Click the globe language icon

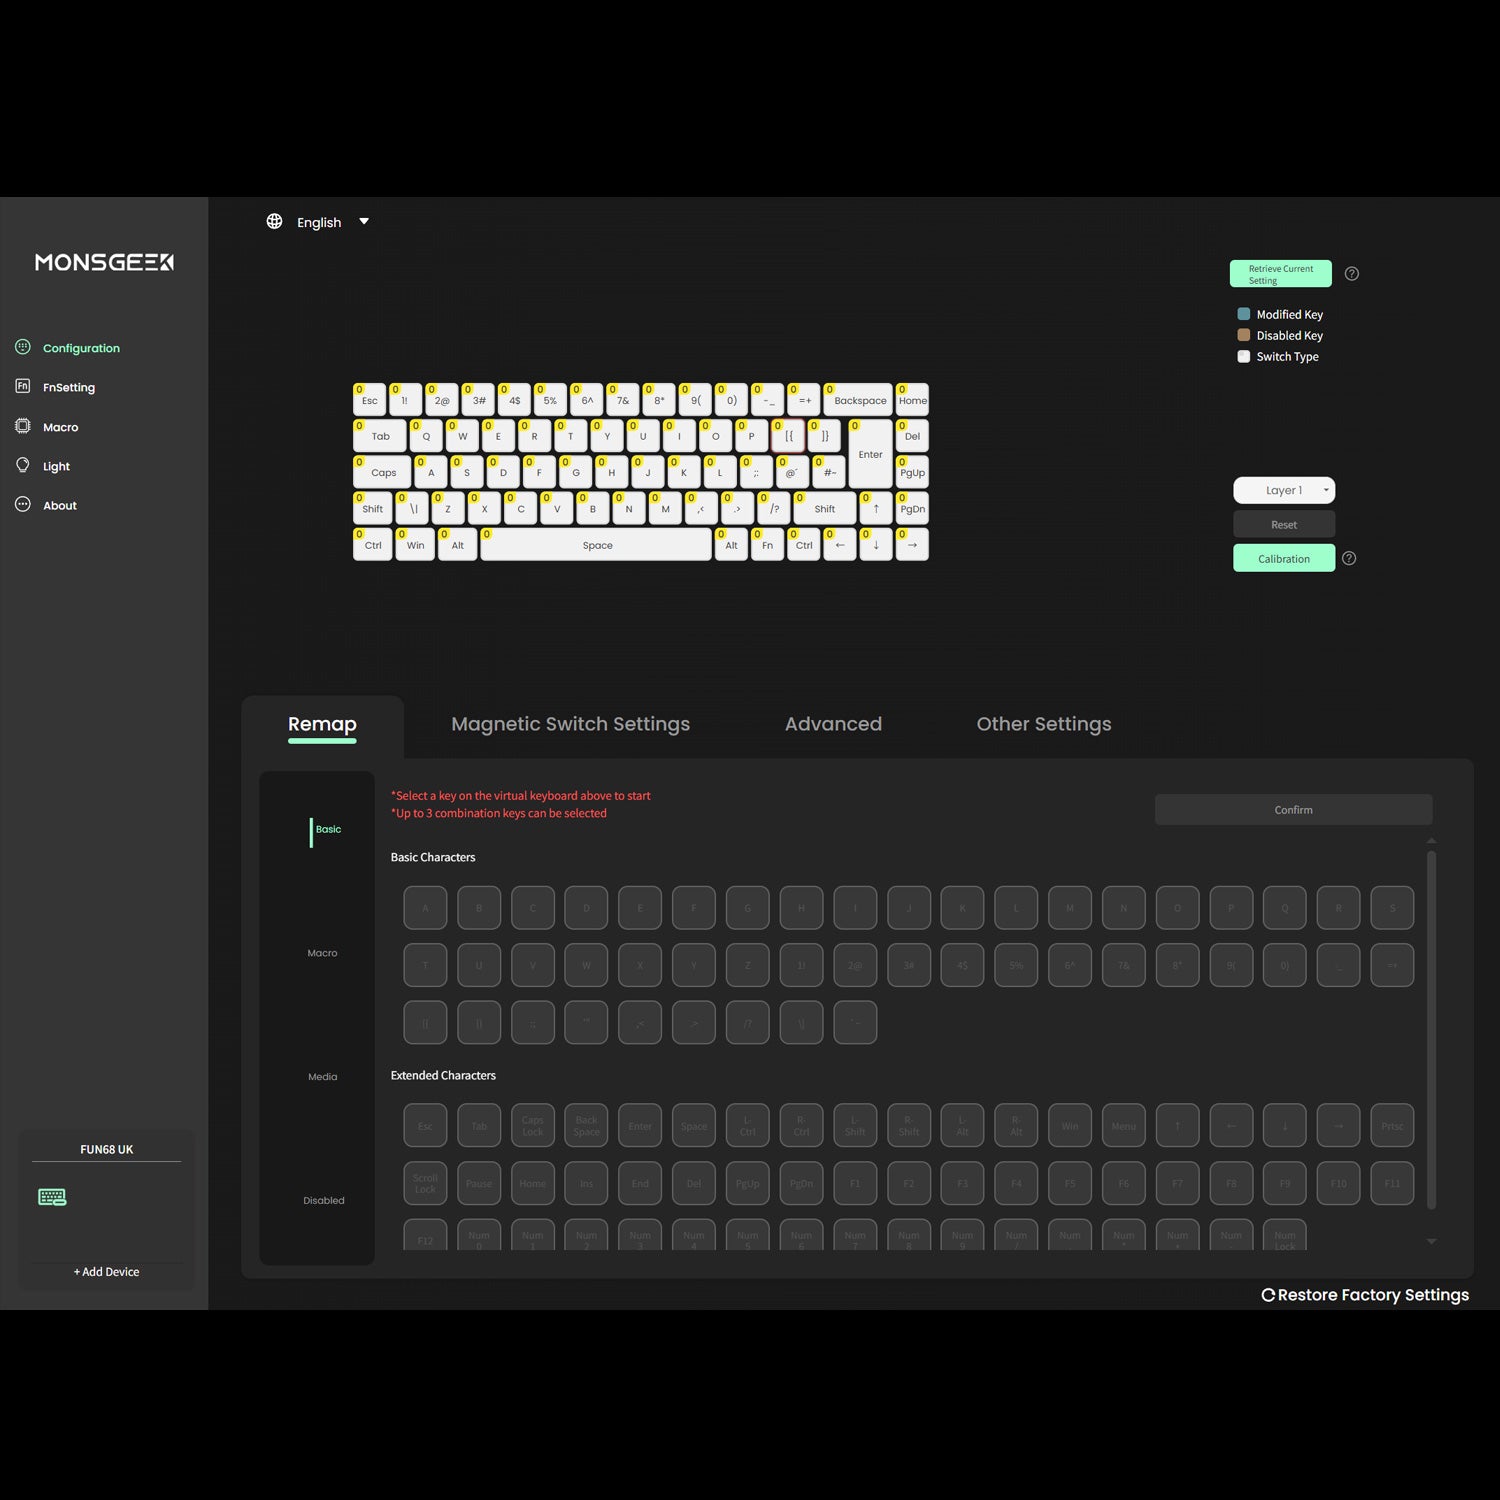click(274, 221)
